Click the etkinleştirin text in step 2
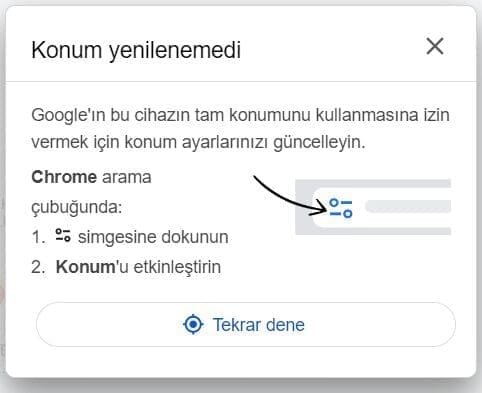This screenshot has height=393, width=482. pyautogui.click(x=177, y=267)
